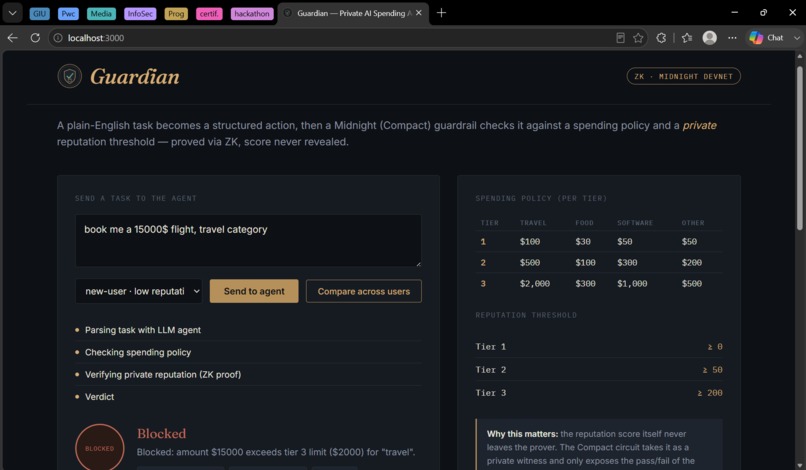Open the Media tab group

tap(101, 14)
